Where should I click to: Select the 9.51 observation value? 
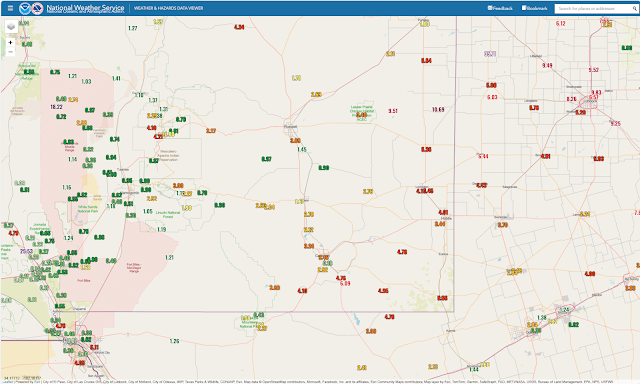click(393, 111)
